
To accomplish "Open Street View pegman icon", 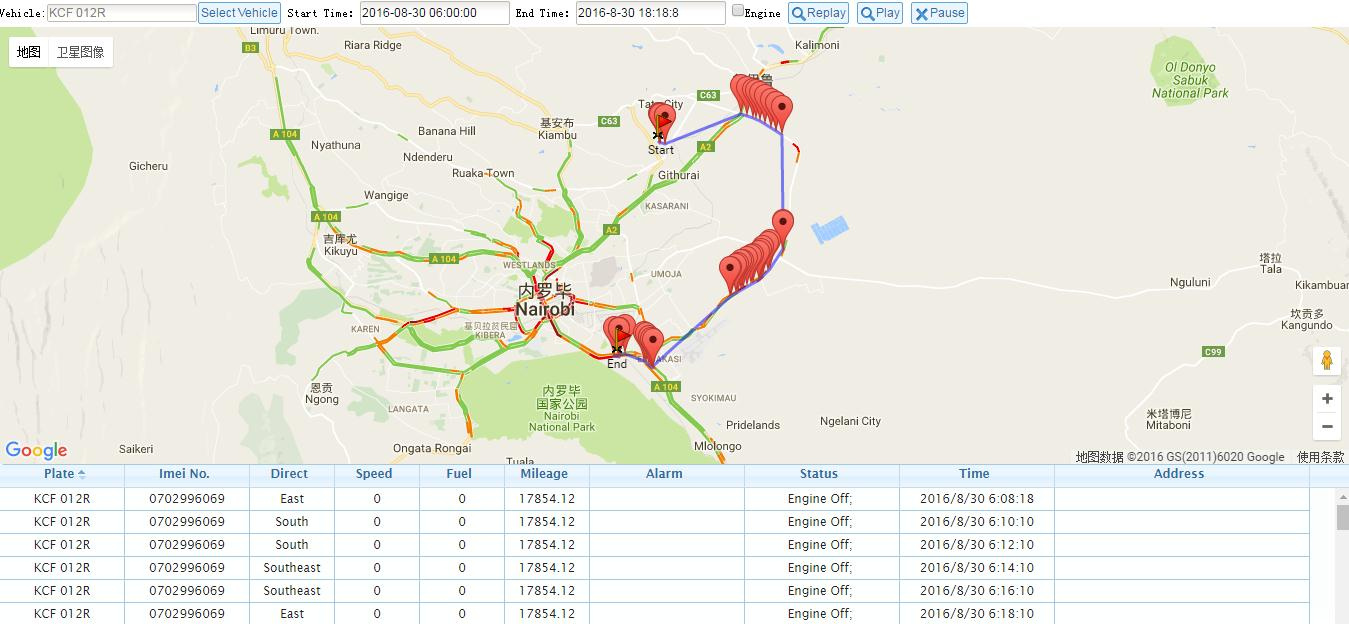I will (x=1327, y=360).
